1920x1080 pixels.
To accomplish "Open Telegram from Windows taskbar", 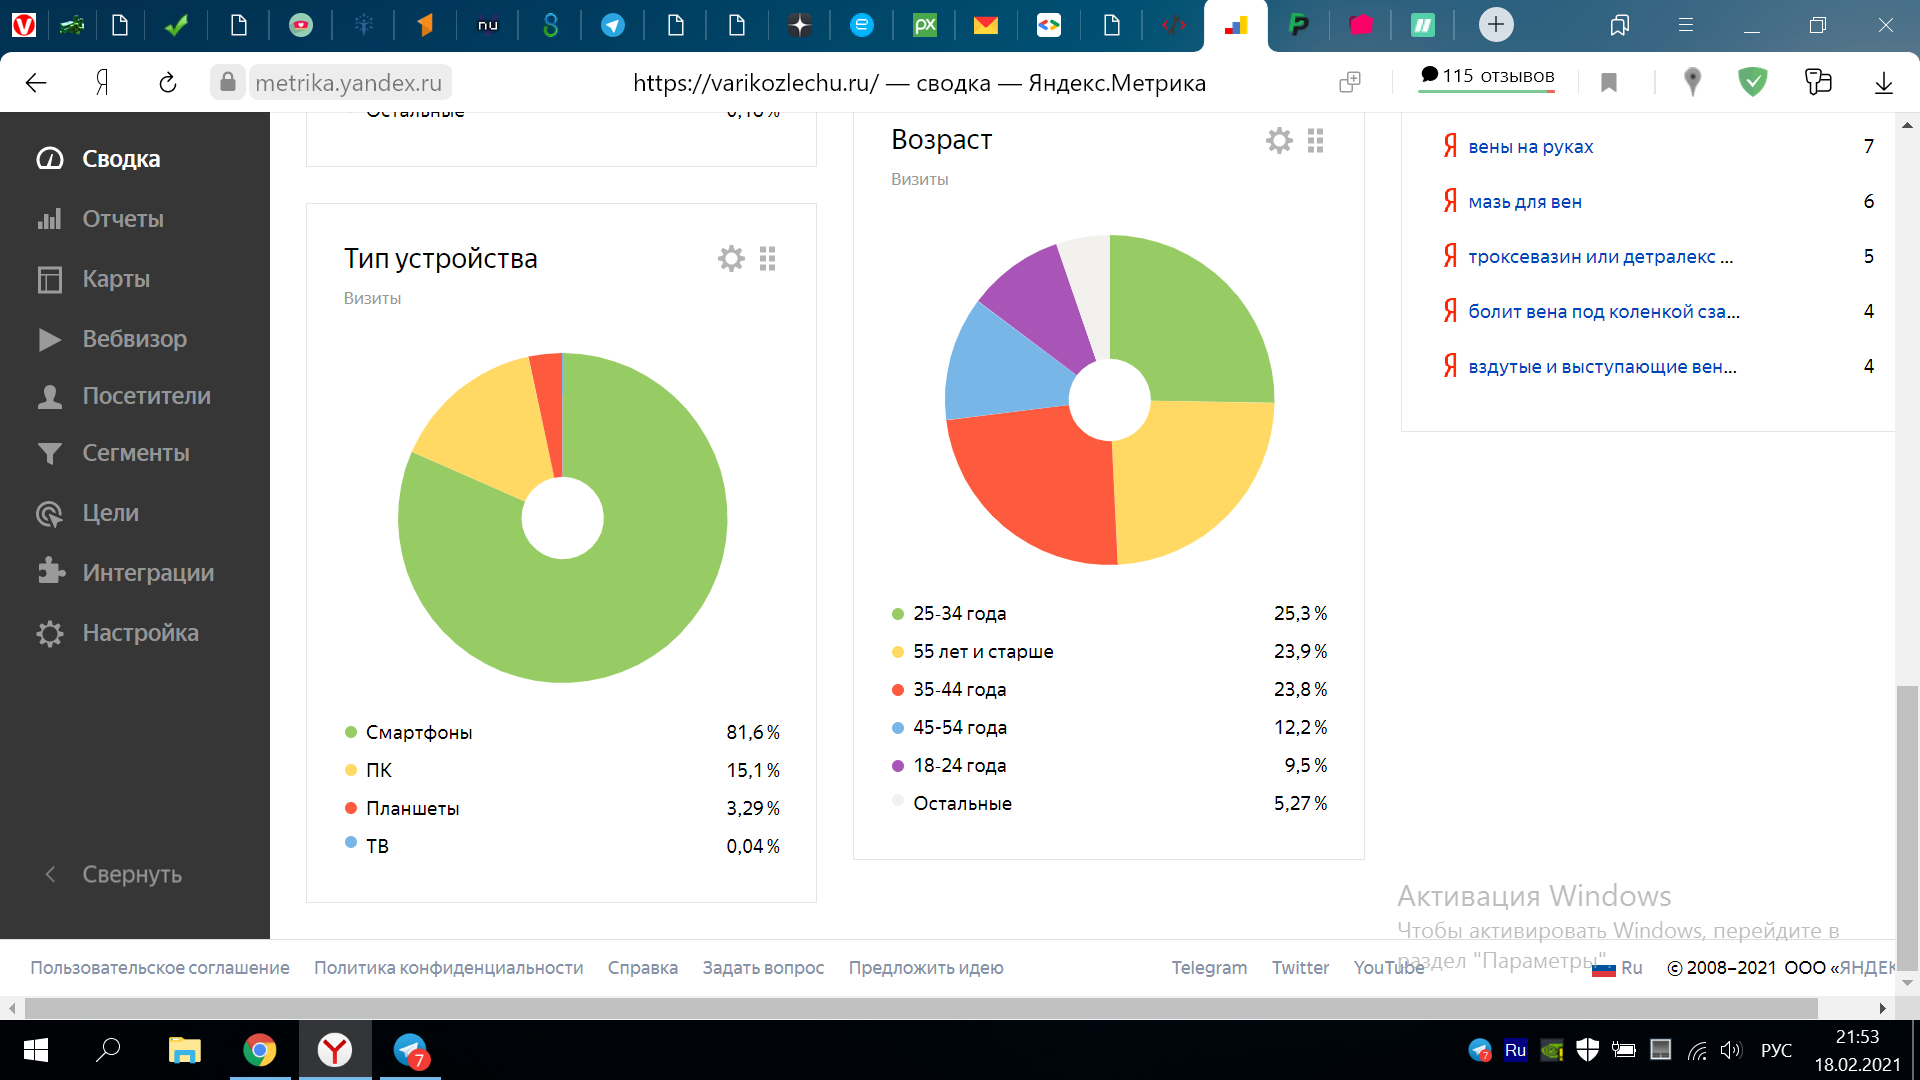I will point(410,1050).
